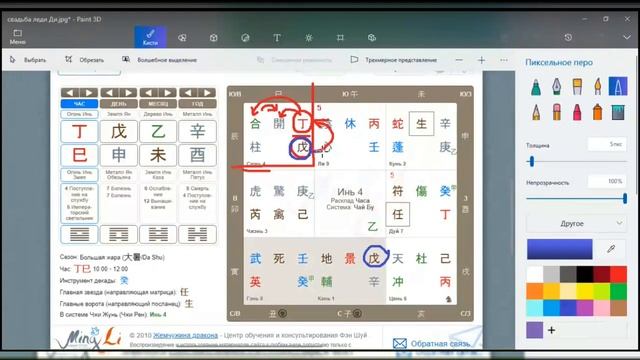Click the 申 day branch cell
Image resolution: width=640 pixels, height=360 pixels.
coord(119,155)
